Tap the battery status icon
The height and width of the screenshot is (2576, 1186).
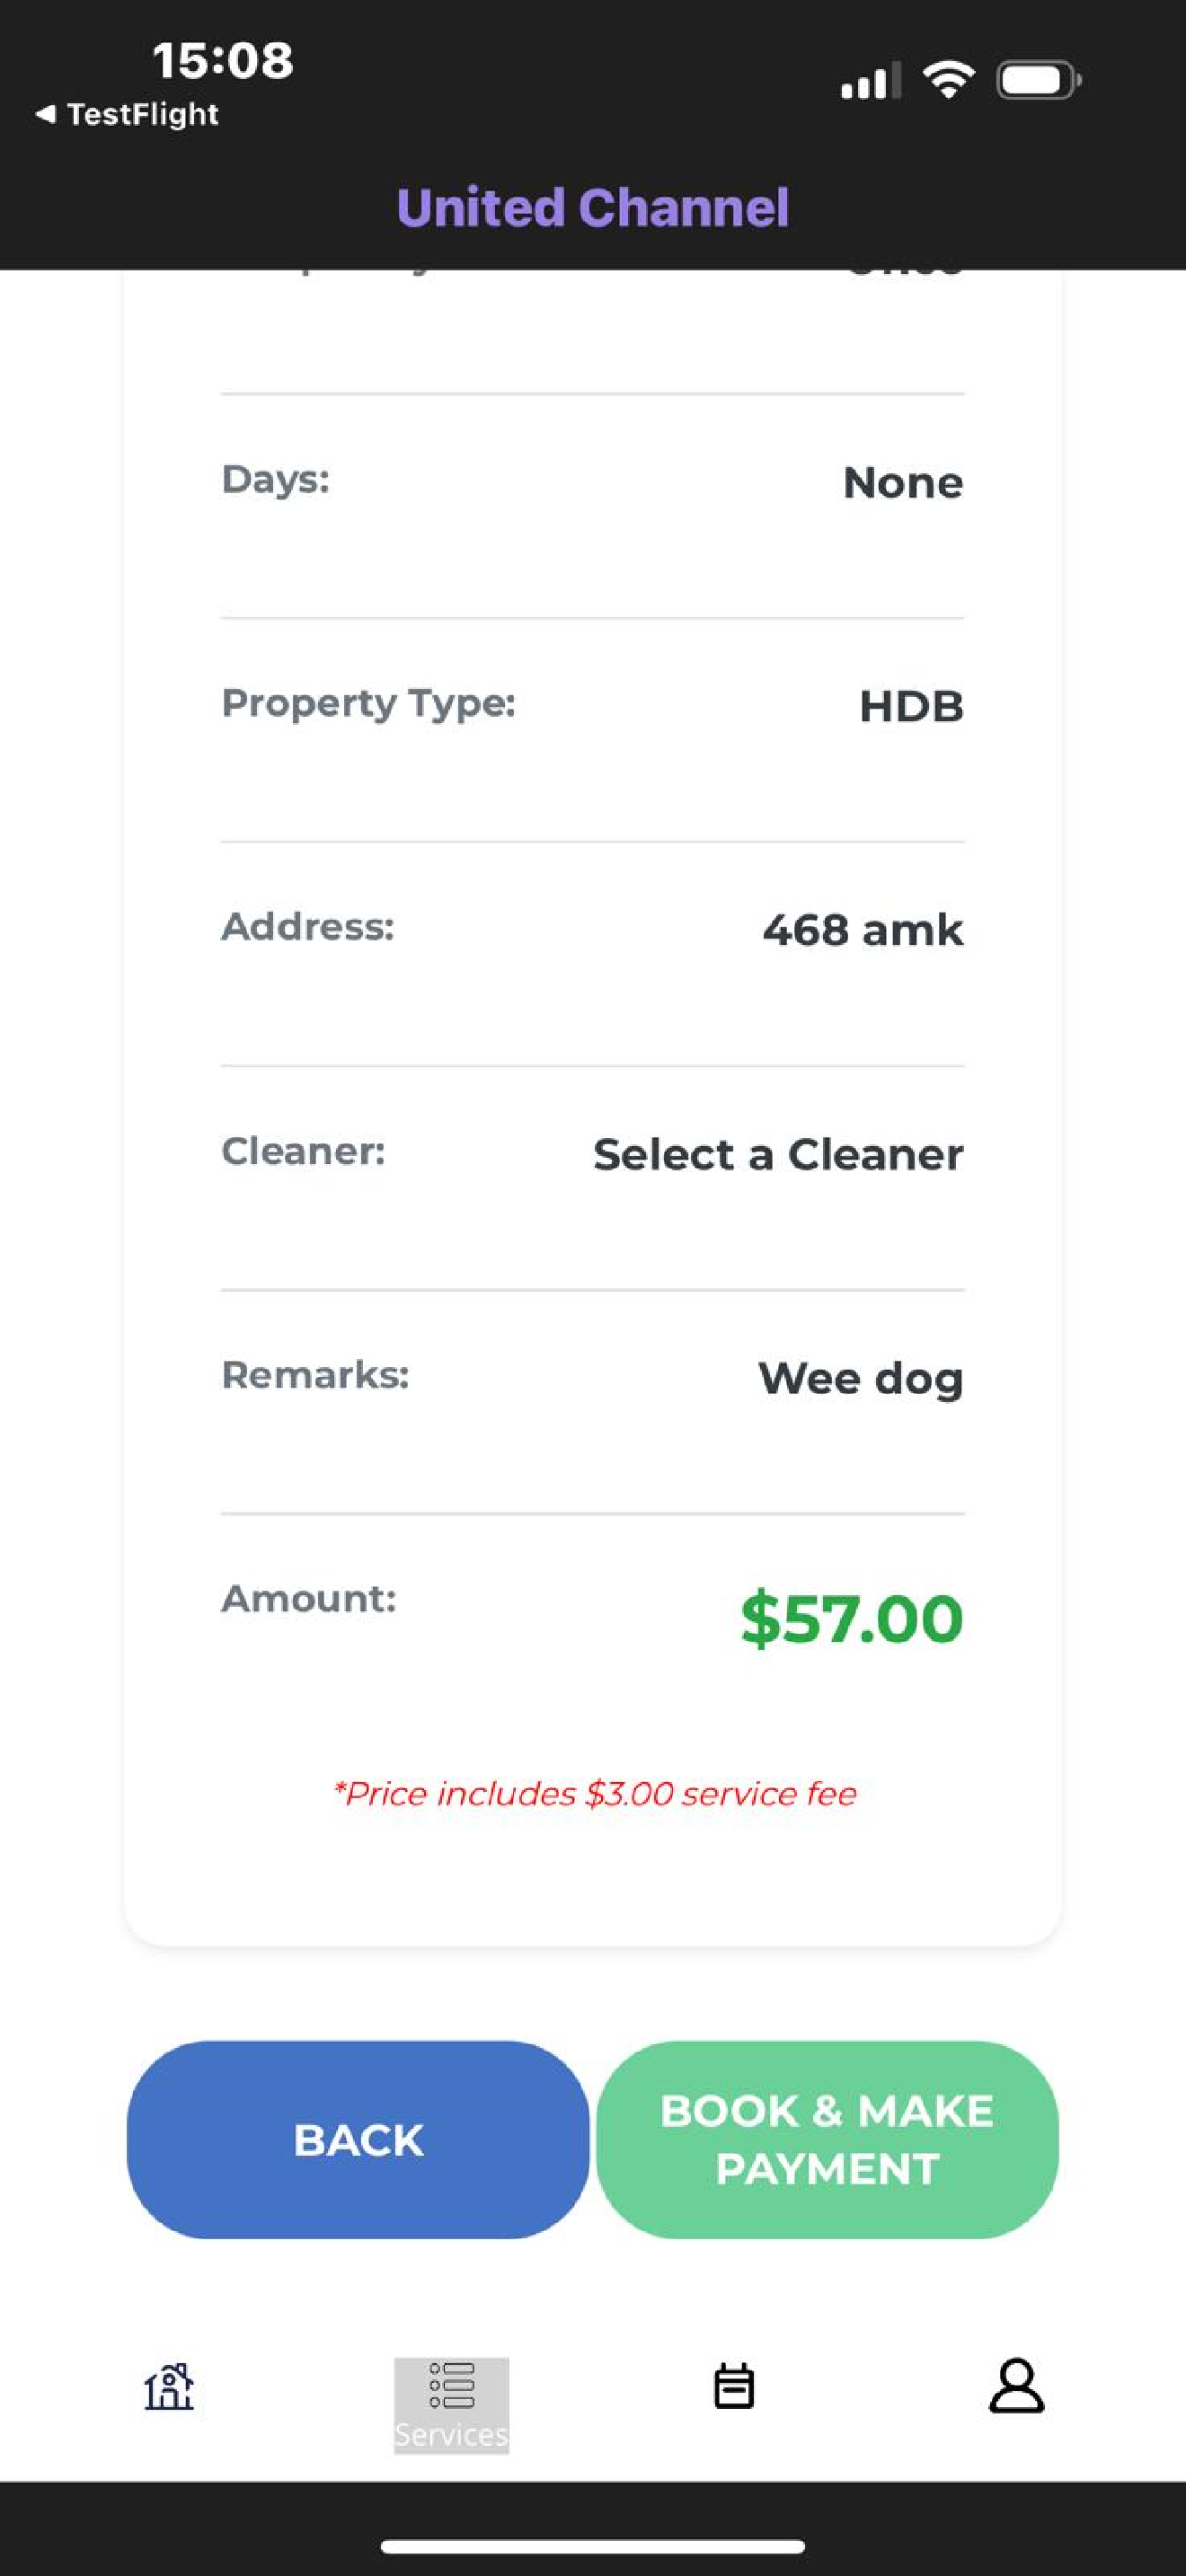1039,80
